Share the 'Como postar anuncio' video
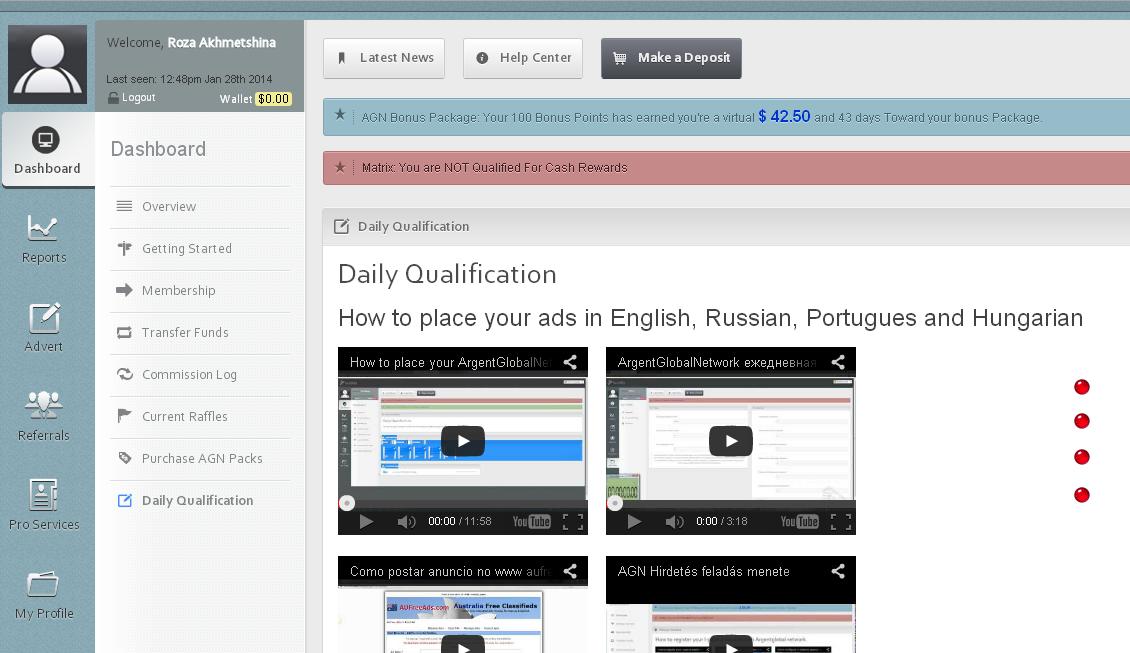1130x653 pixels. (570, 572)
